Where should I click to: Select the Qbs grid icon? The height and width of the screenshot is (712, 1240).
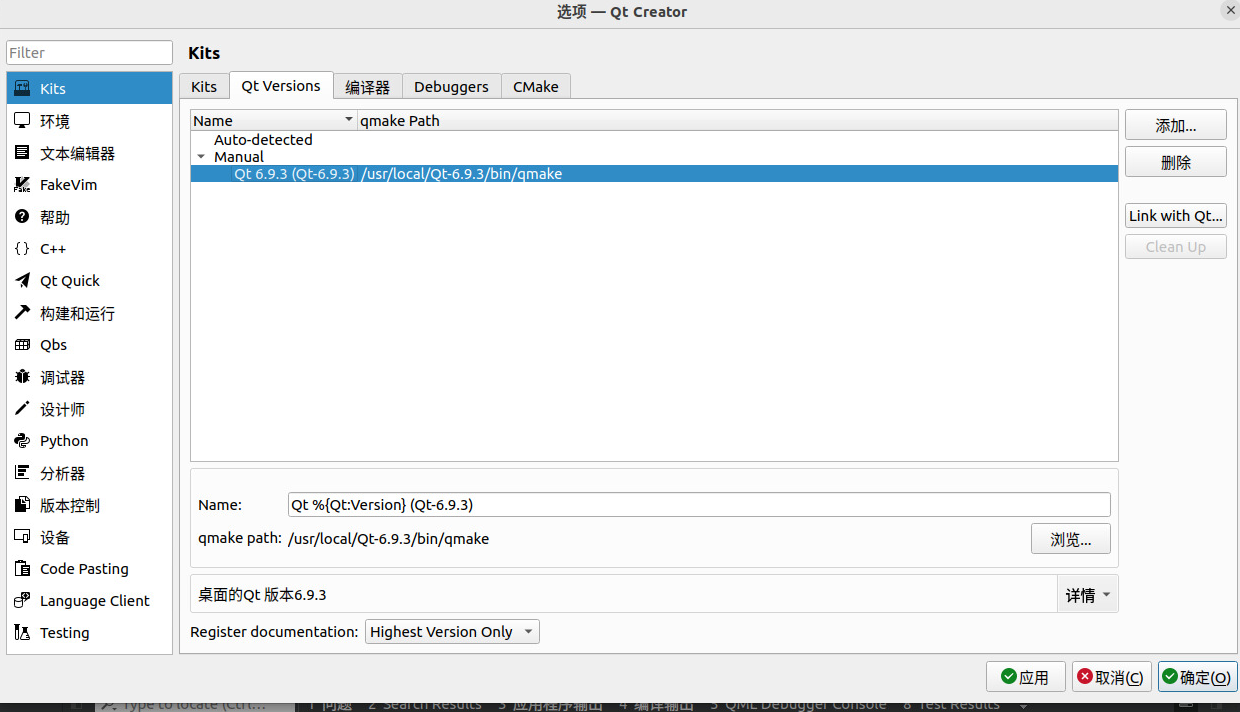[22, 344]
